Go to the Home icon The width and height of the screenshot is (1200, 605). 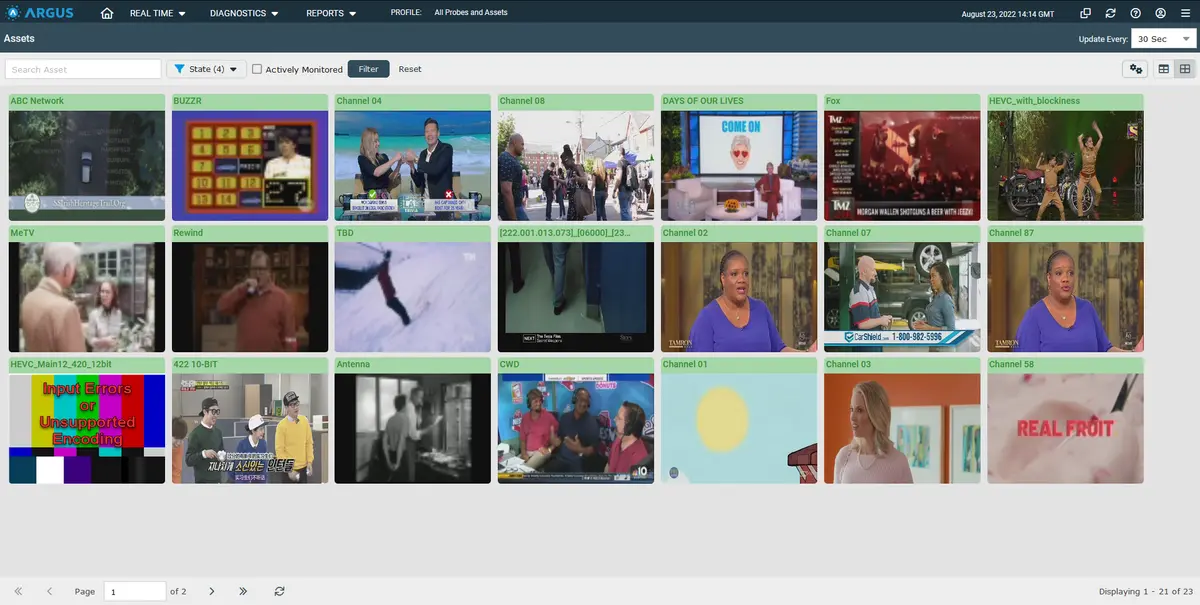[x=107, y=14]
